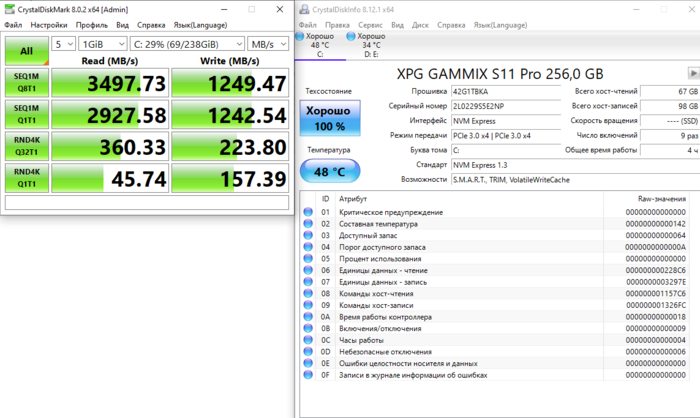
Task: Click the CrystalDiskInfo title bar icon
Action: pos(304,9)
